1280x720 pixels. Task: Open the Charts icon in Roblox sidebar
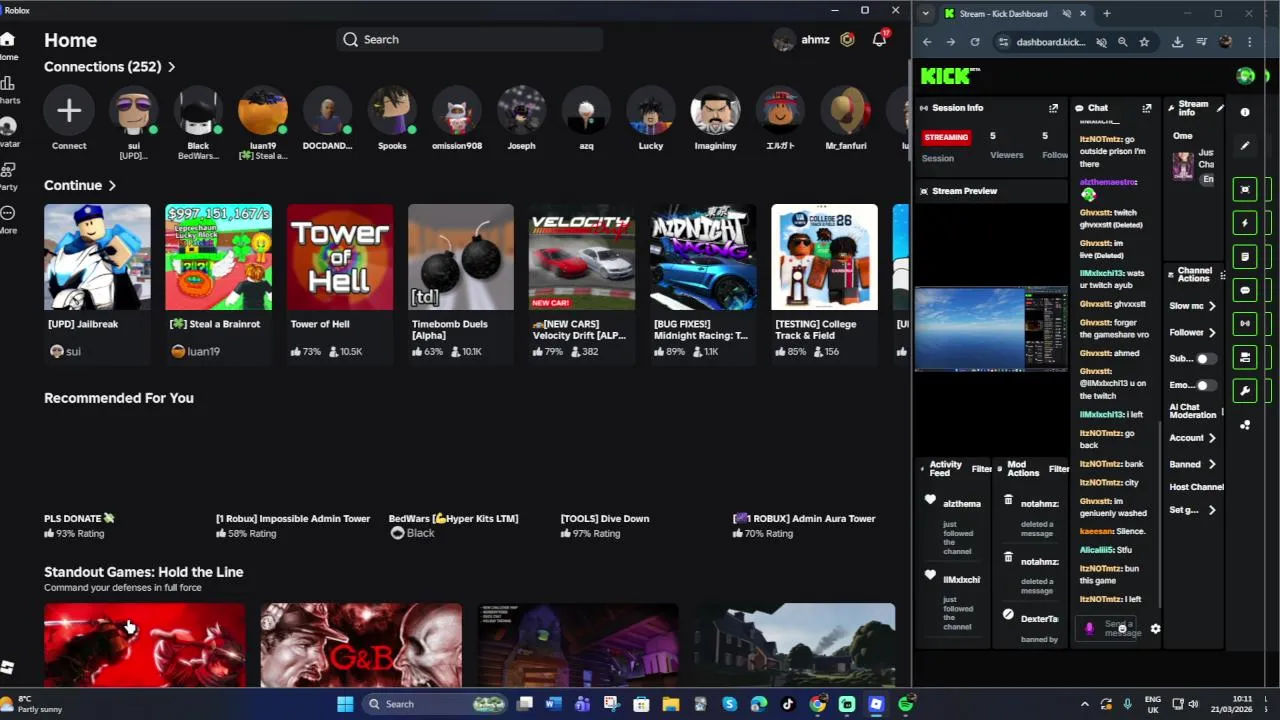[7, 83]
